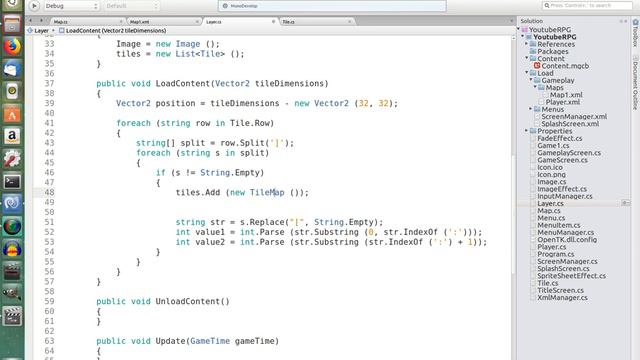This screenshot has width=640, height=360.
Task: Collapse the Load folder
Action: [x=527, y=73]
